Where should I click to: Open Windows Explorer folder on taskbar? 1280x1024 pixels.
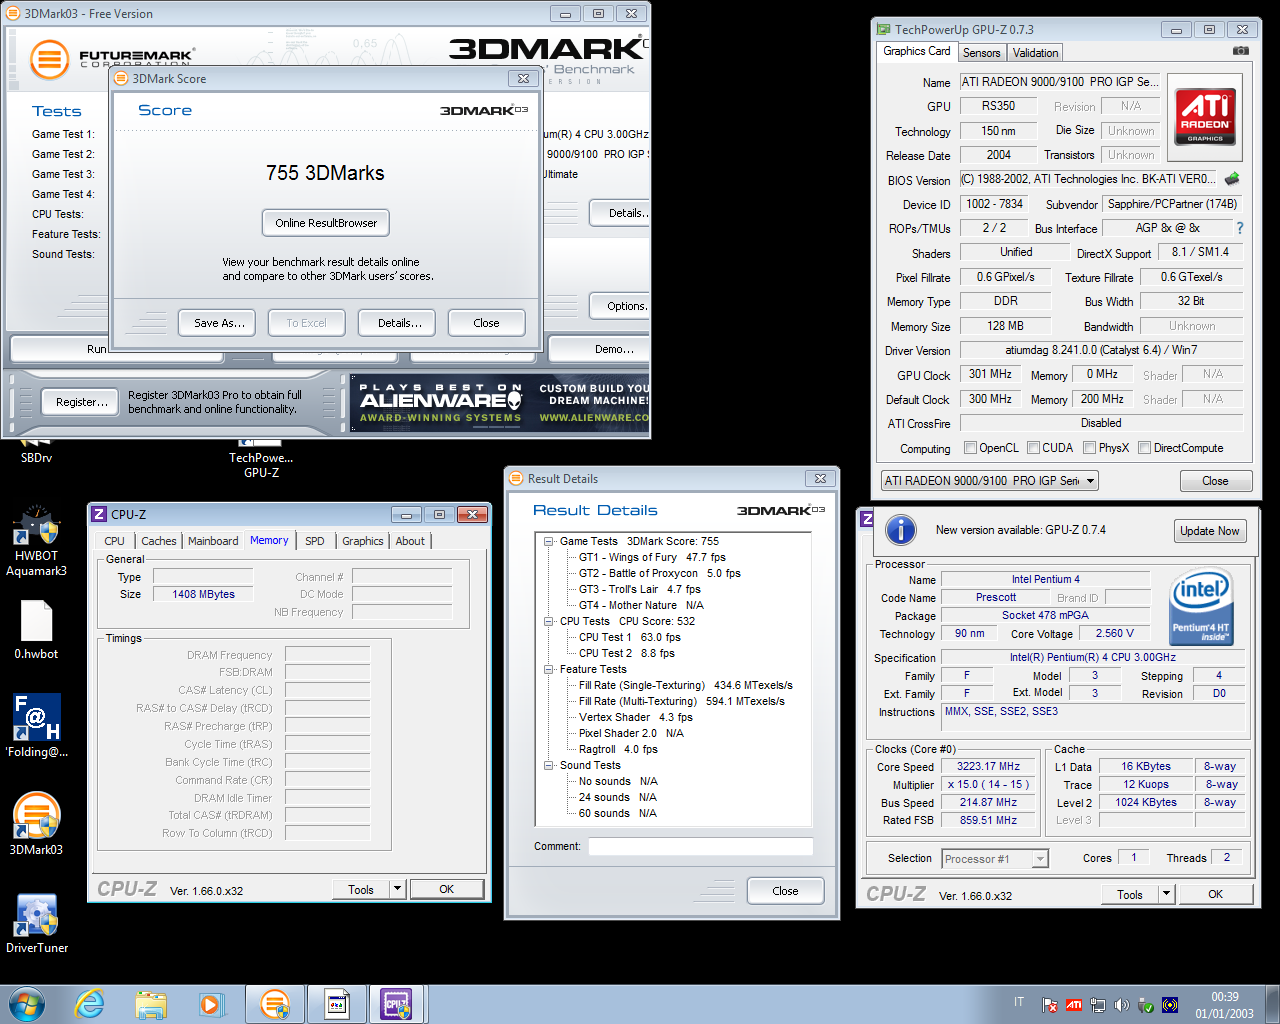tap(151, 1004)
